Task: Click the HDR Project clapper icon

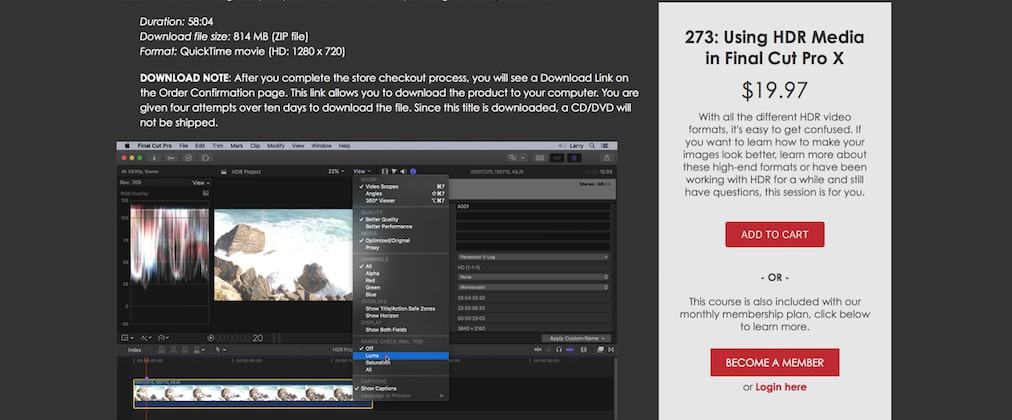Action: click(x=224, y=172)
